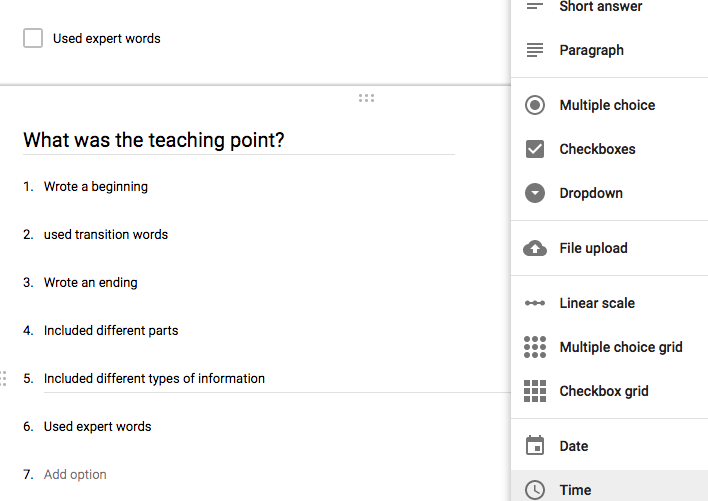Select Paragraph question type label
This screenshot has height=501, width=708.
pyautogui.click(x=591, y=50)
